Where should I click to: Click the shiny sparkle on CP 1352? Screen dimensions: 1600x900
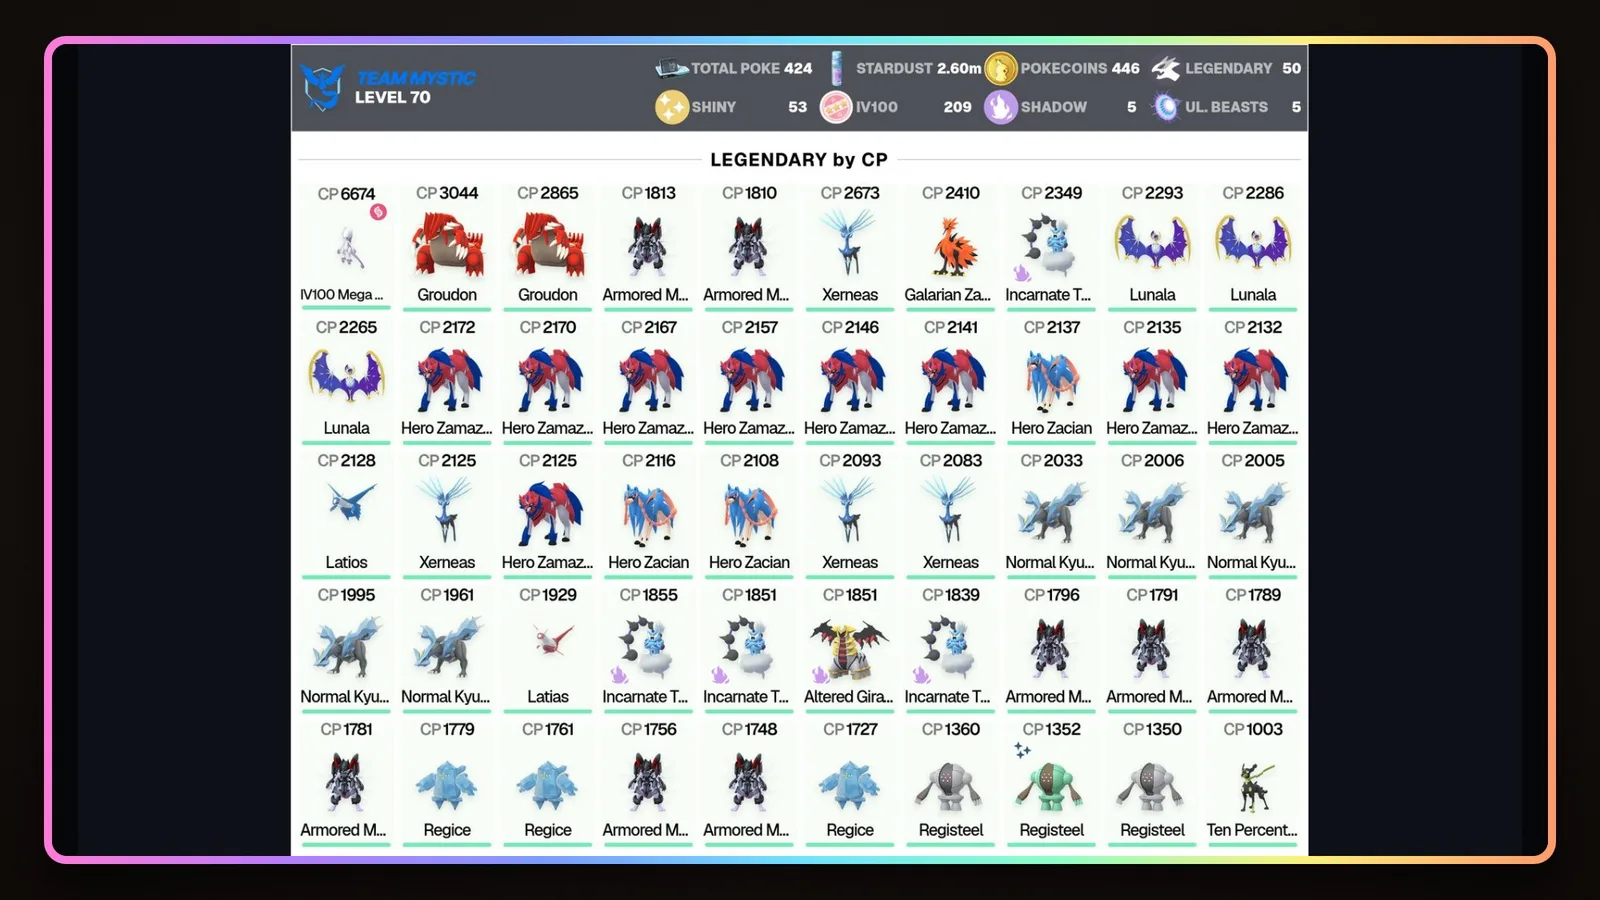pos(1022,750)
